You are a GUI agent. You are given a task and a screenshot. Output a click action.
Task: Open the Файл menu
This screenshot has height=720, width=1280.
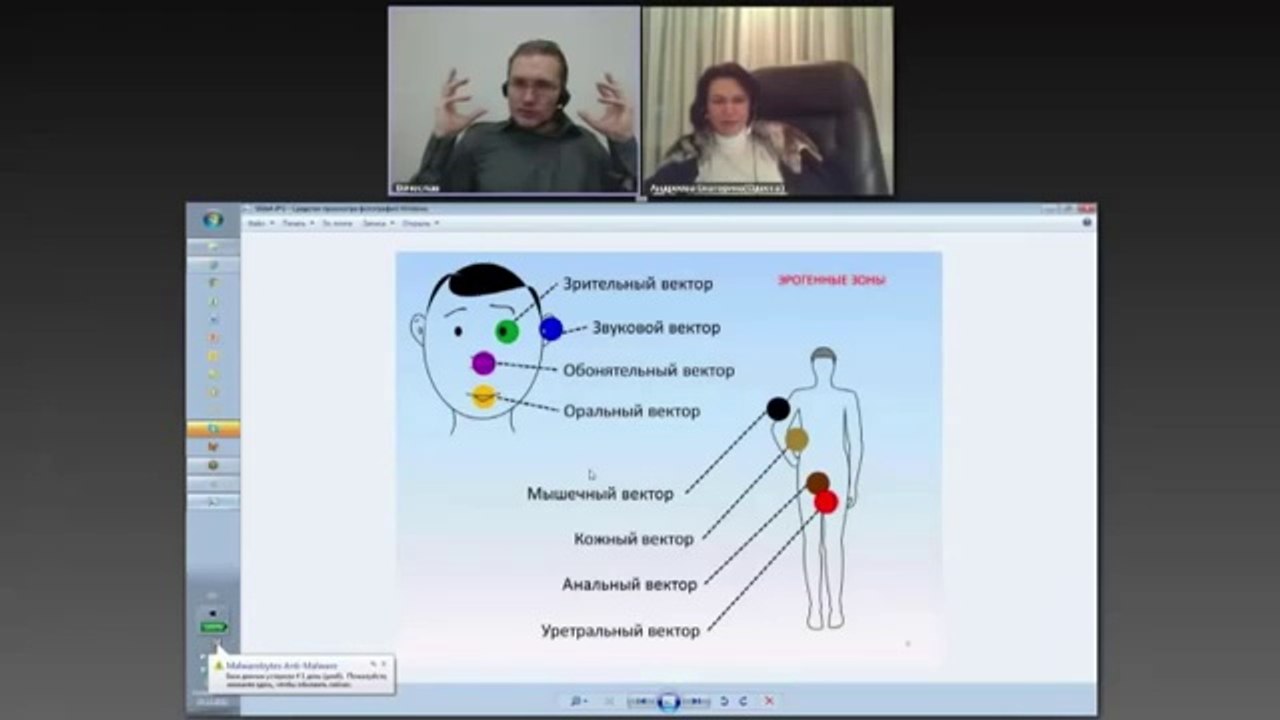(260, 223)
